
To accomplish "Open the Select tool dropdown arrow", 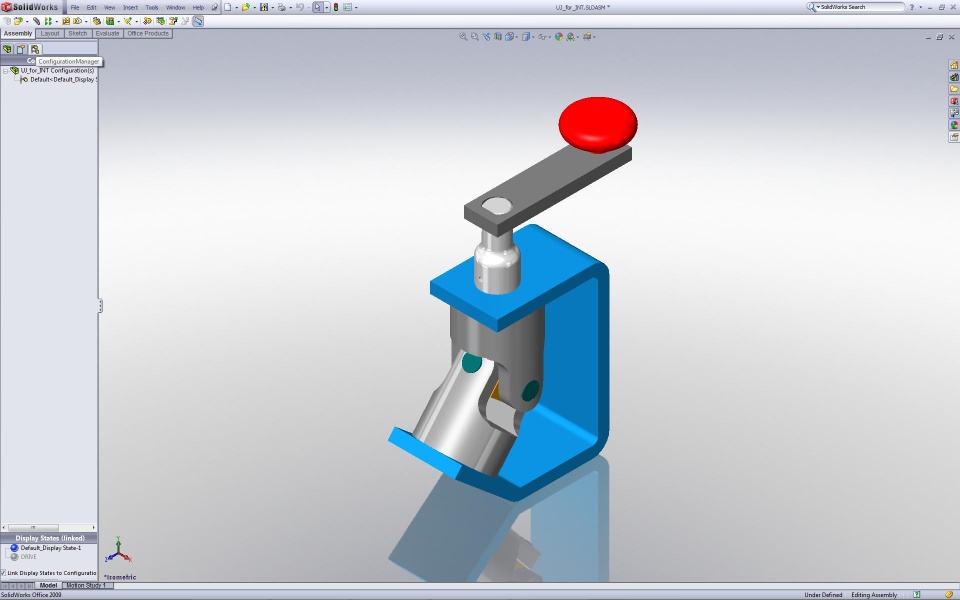I will [327, 7].
